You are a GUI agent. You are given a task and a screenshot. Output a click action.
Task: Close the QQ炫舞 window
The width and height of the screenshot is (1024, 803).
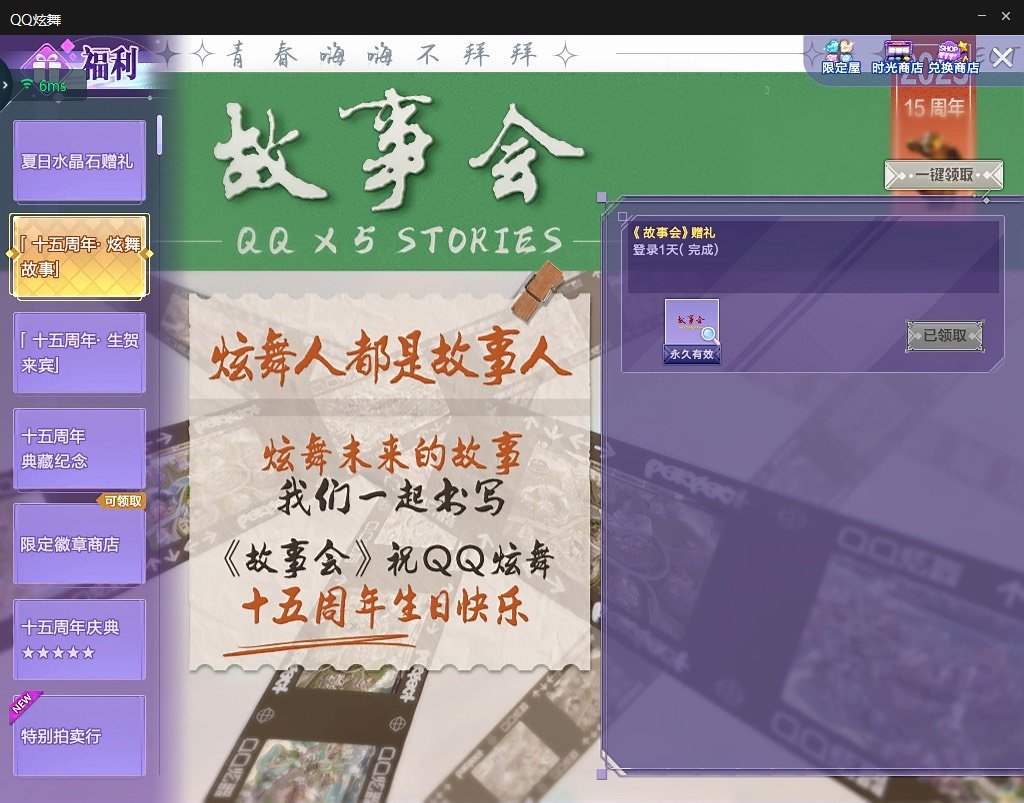click(1006, 16)
